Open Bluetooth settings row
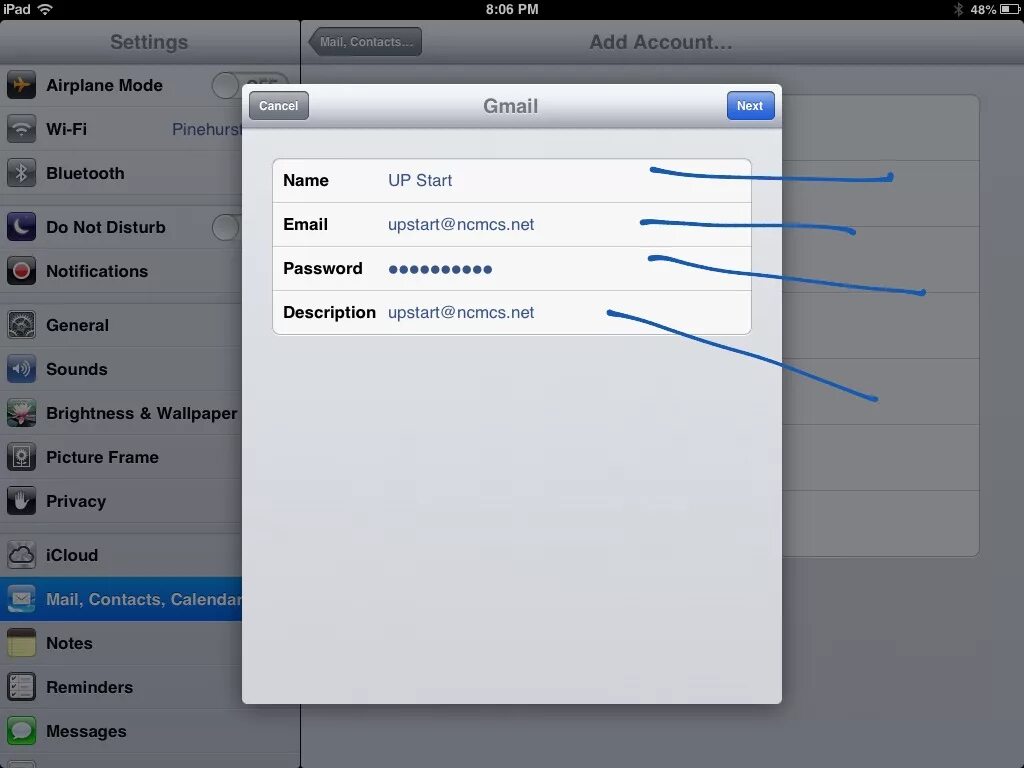This screenshot has height=768, width=1024. 121,173
